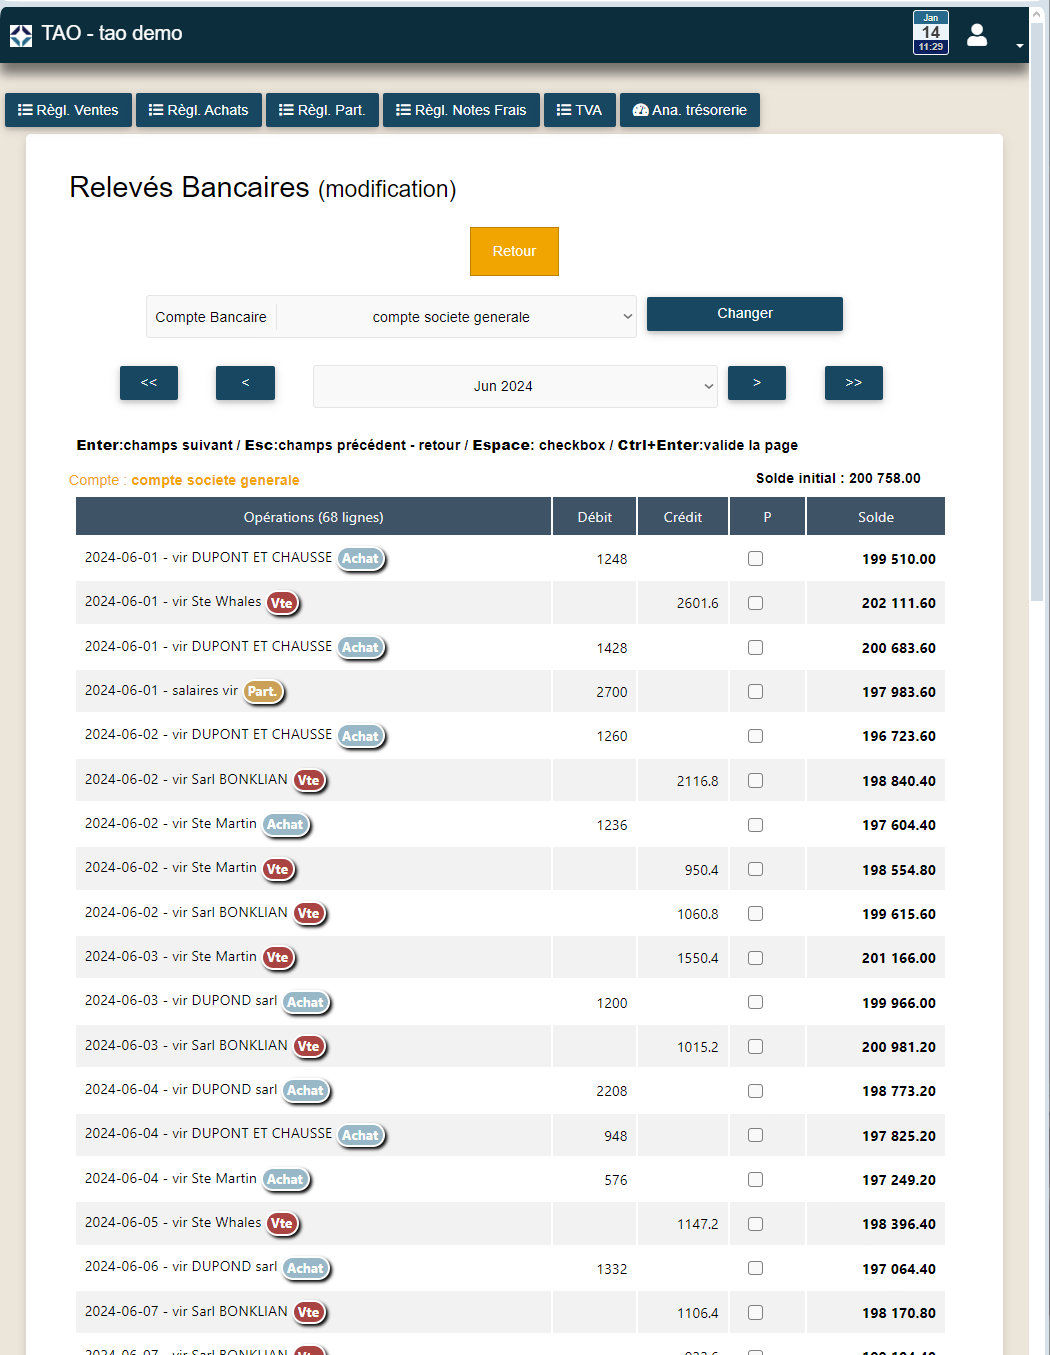The width and height of the screenshot is (1050, 1355).
Task: Open the user profile icon
Action: [x=976, y=34]
